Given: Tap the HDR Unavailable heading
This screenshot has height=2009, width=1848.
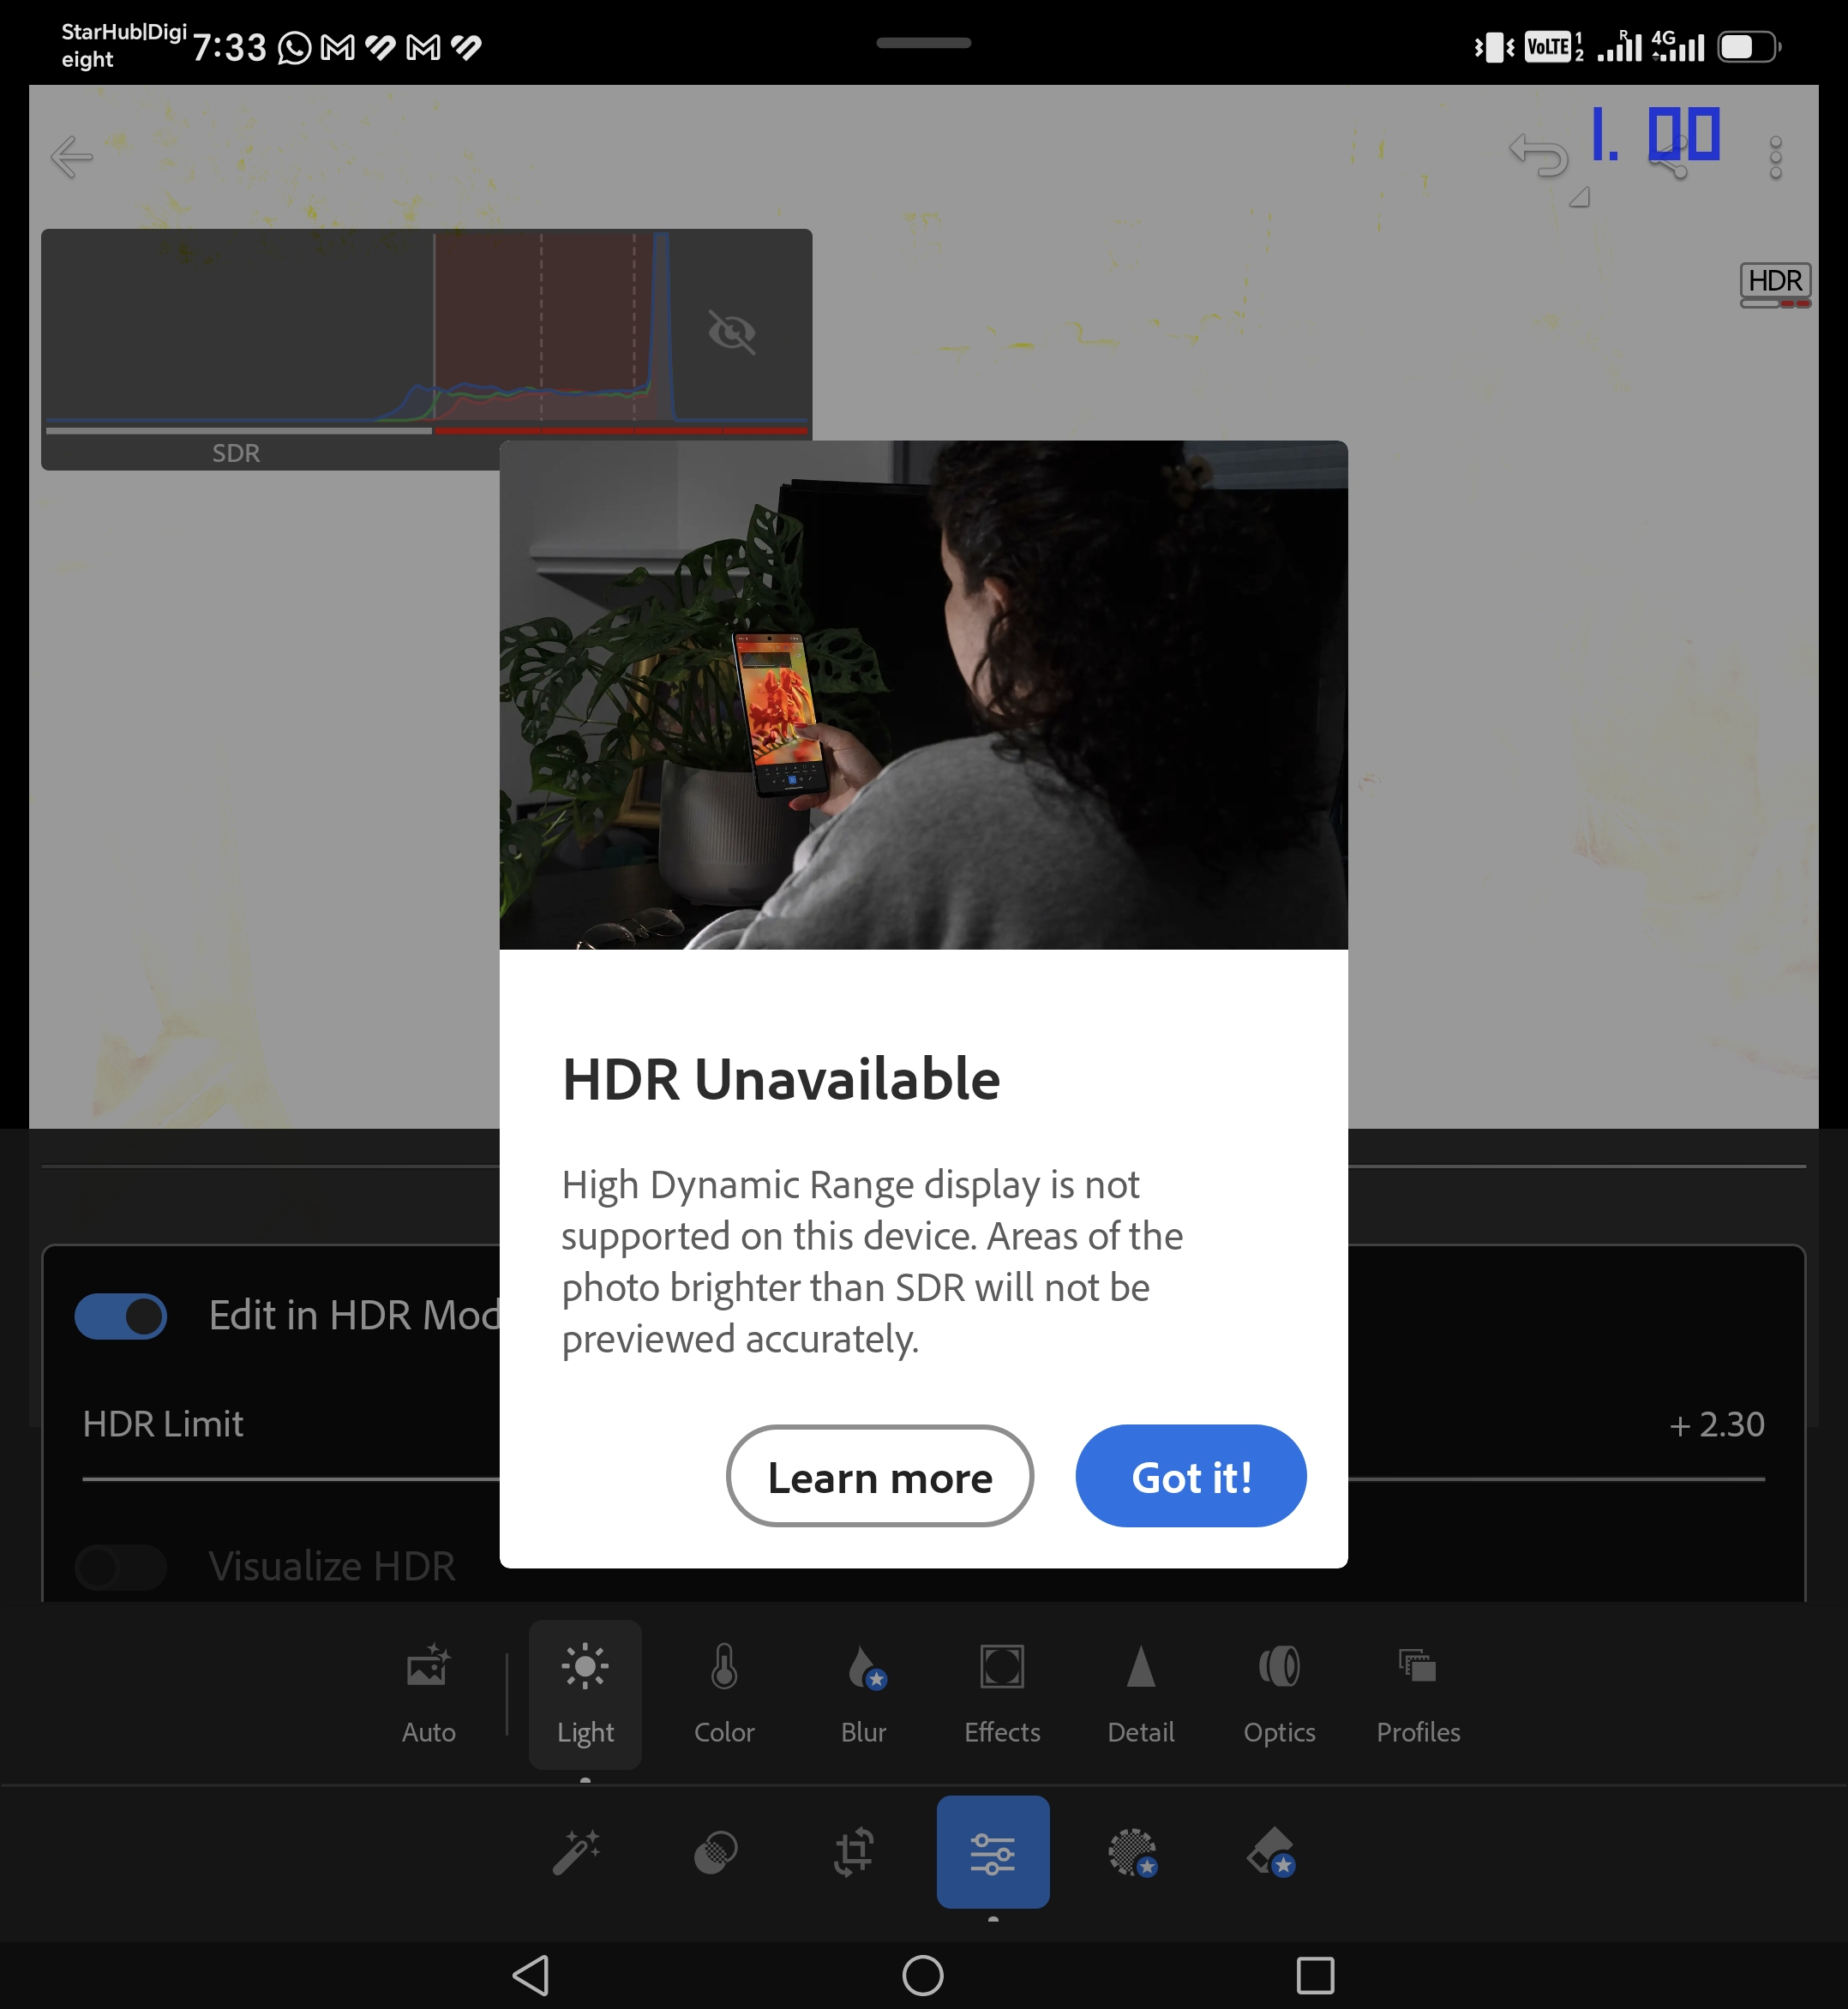Looking at the screenshot, I should (x=781, y=1080).
